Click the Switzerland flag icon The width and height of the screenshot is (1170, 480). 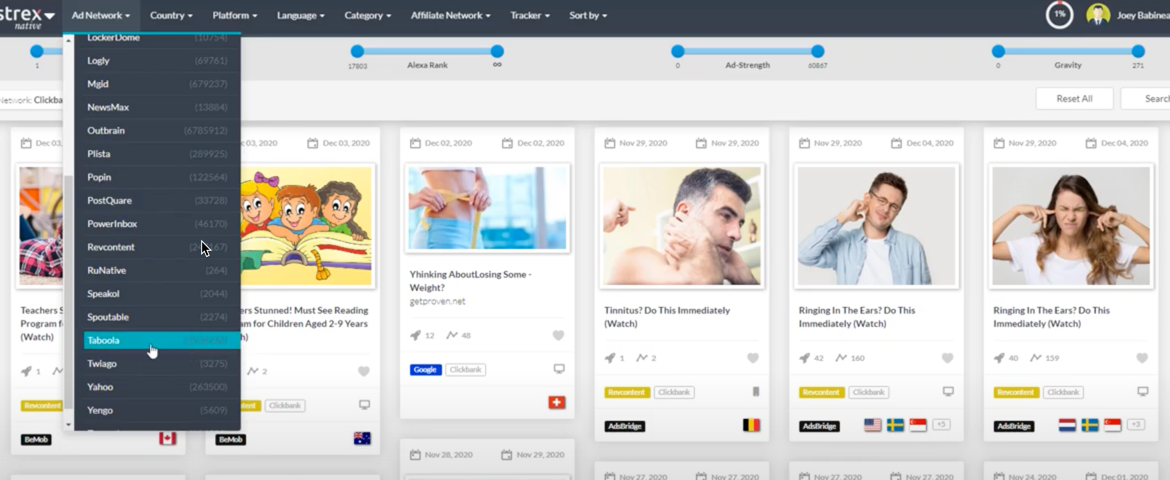(x=557, y=403)
